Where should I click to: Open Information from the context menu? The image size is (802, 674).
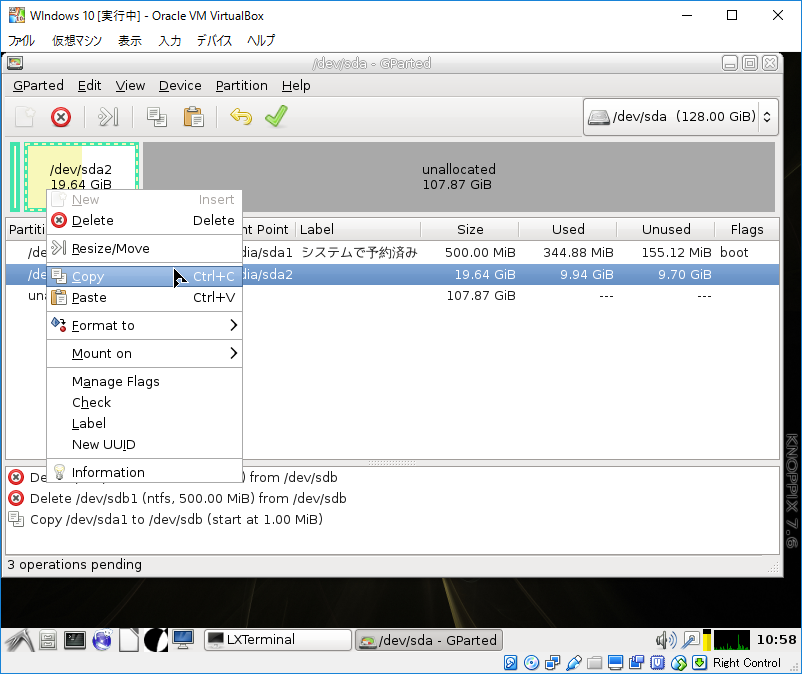(144, 473)
